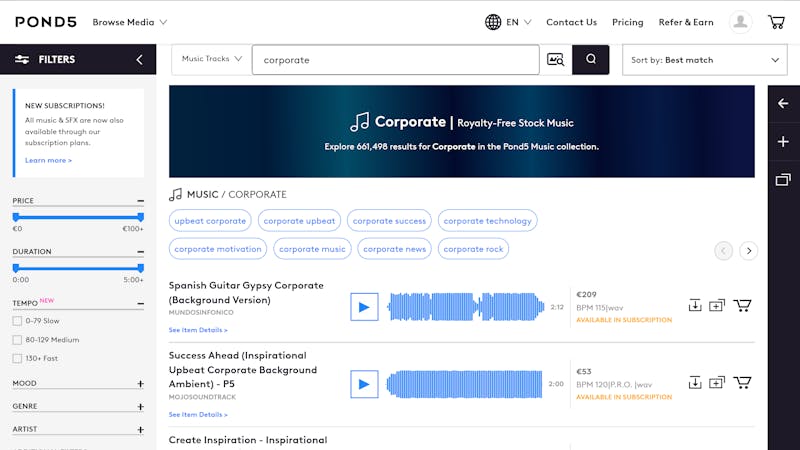Screen dimensions: 800x450
Task: Click the search field containing corporate
Action: (x=395, y=60)
